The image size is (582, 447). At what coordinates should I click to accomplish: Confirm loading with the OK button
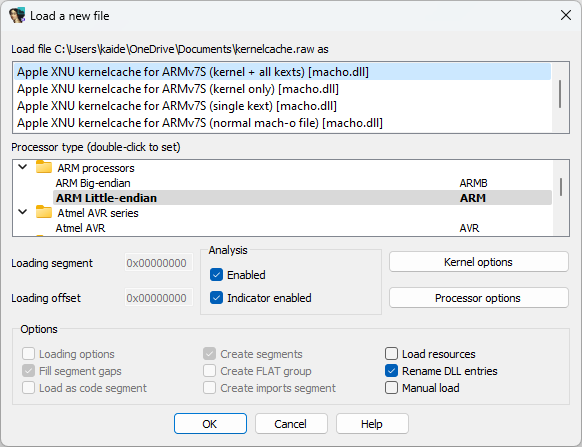[x=210, y=424]
